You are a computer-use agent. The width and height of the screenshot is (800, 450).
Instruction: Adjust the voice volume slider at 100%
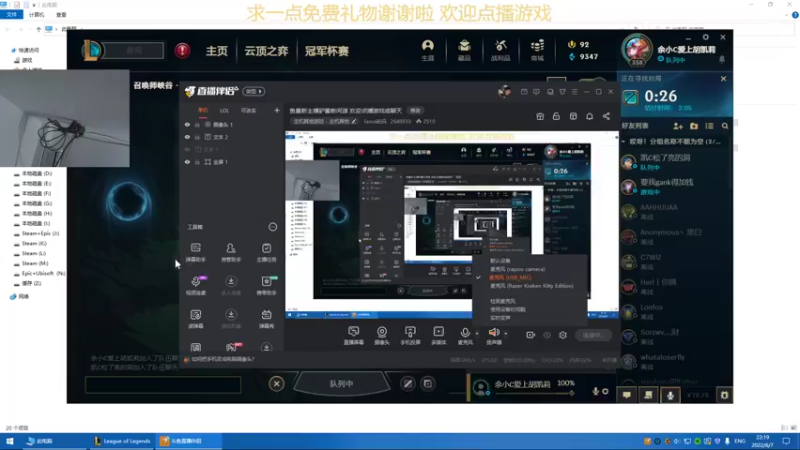click(x=534, y=393)
